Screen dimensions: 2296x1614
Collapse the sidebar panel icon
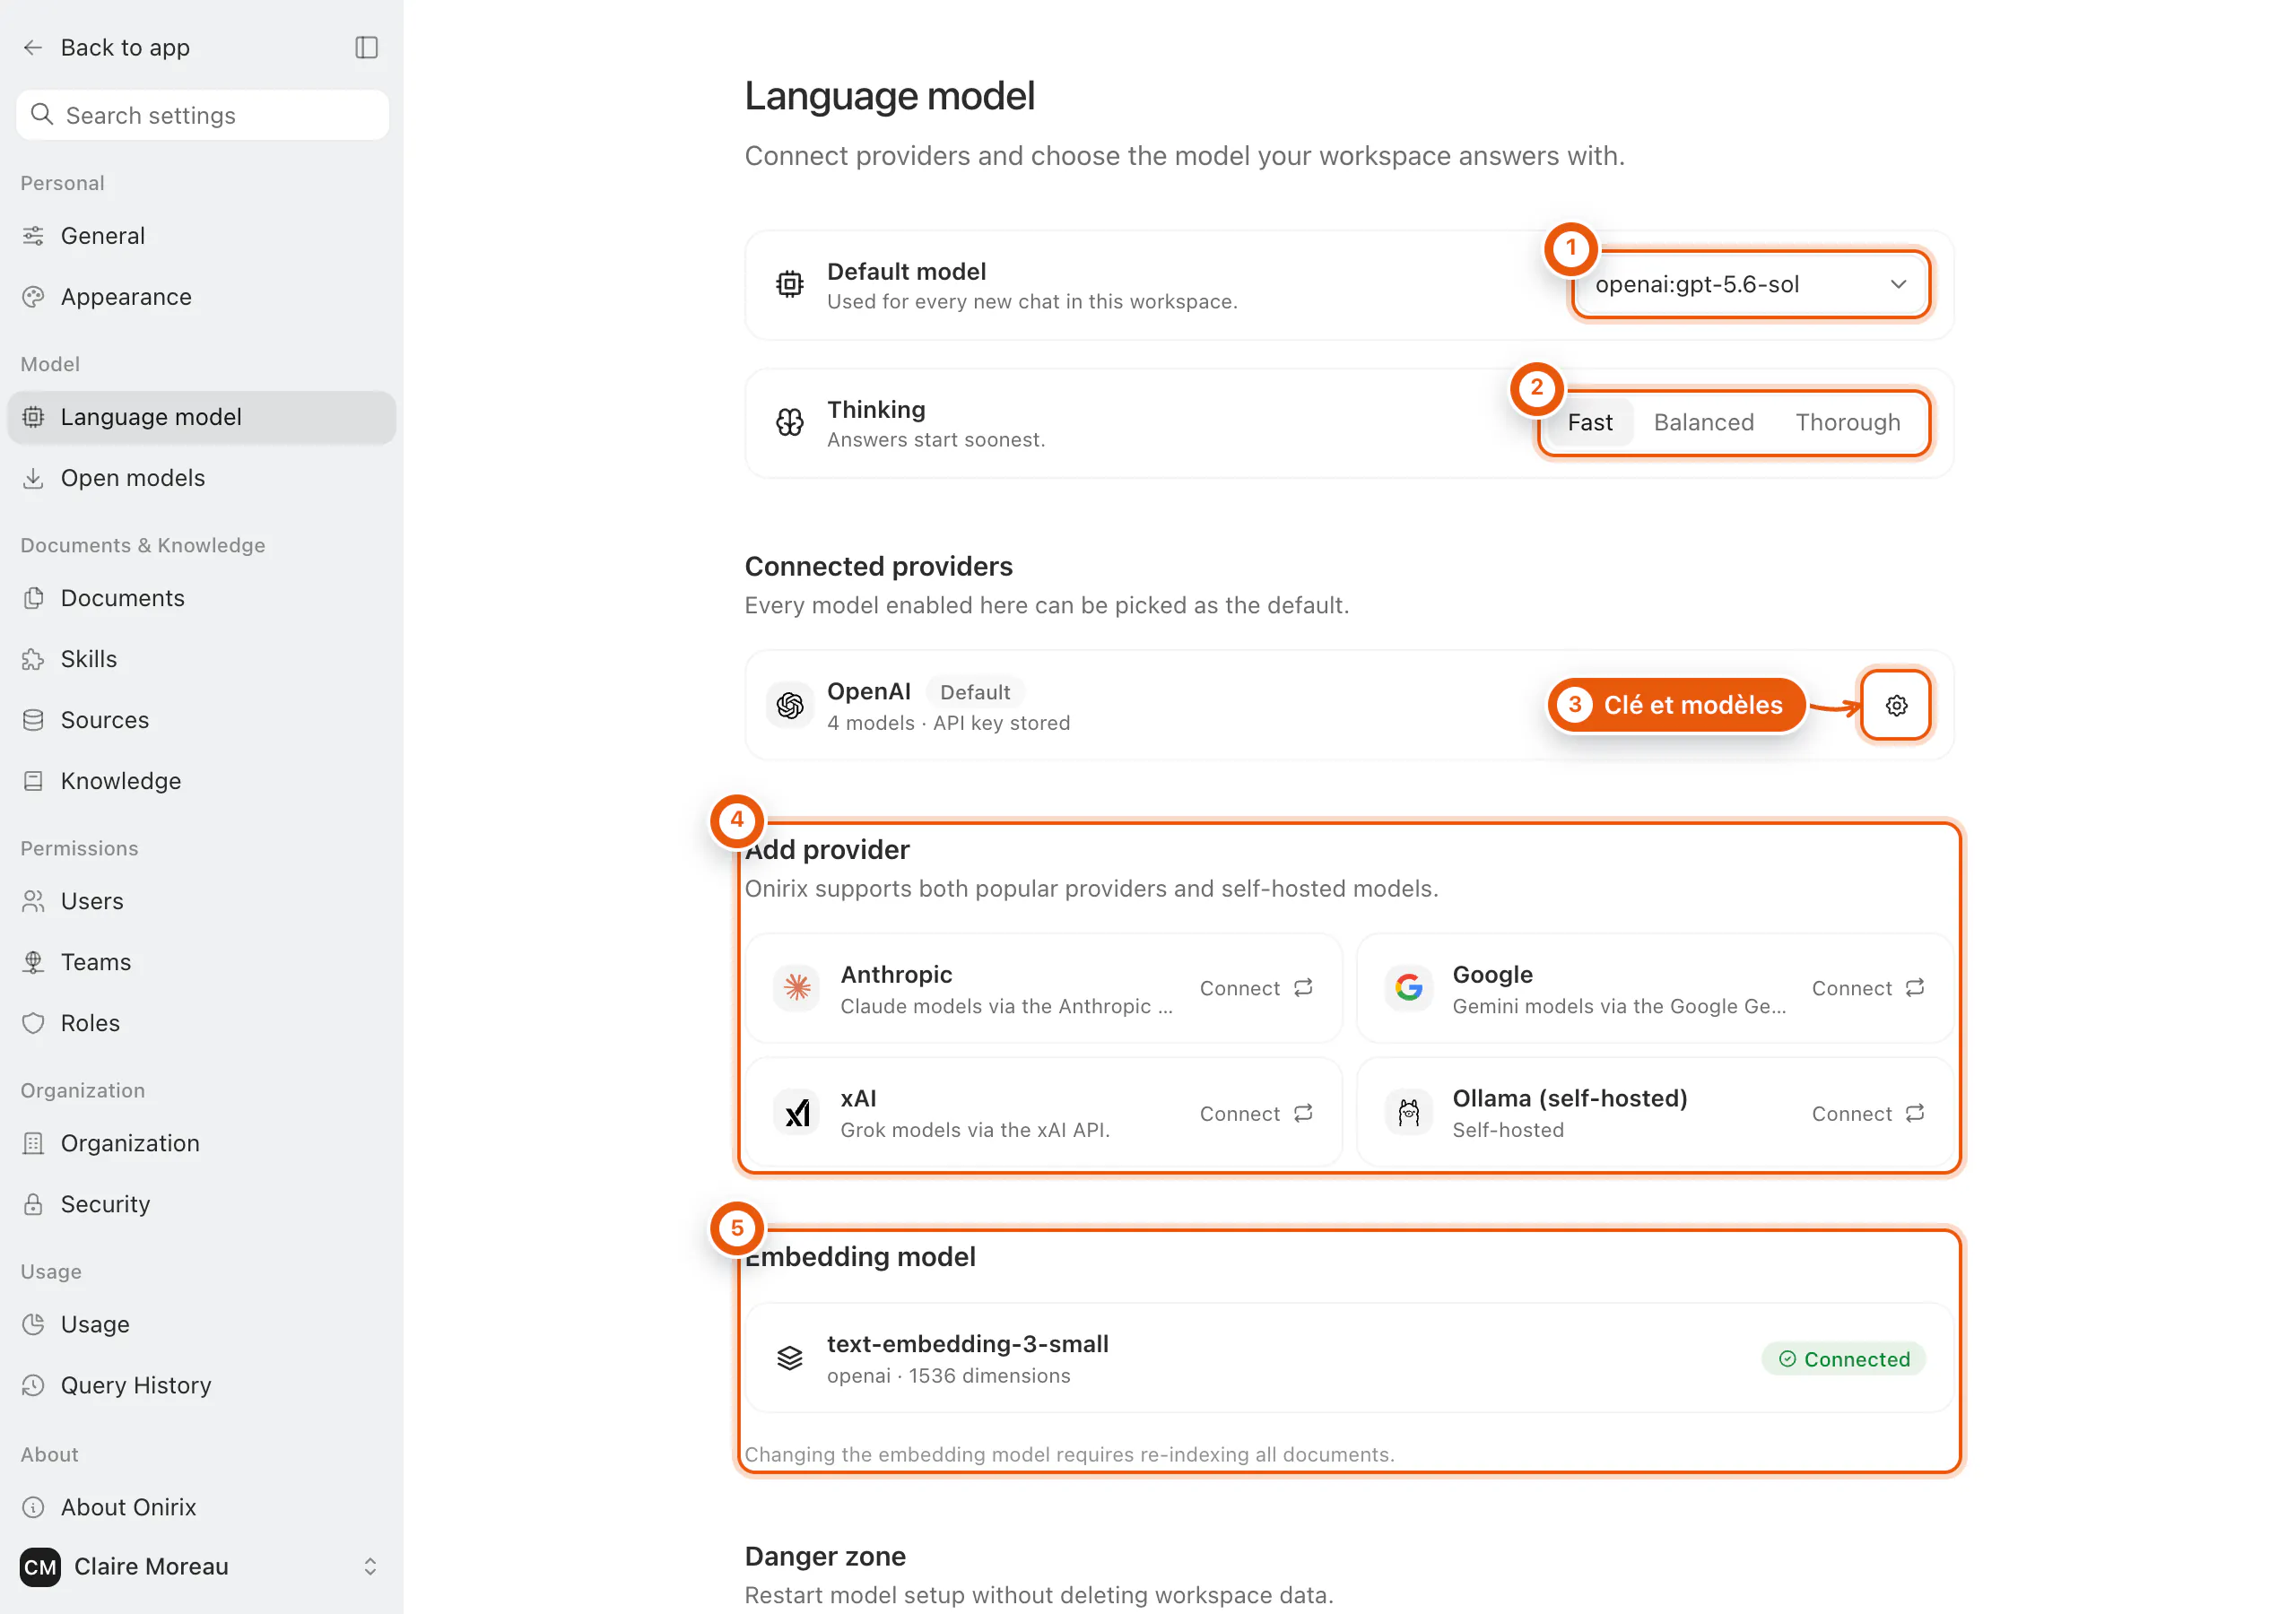(x=366, y=47)
